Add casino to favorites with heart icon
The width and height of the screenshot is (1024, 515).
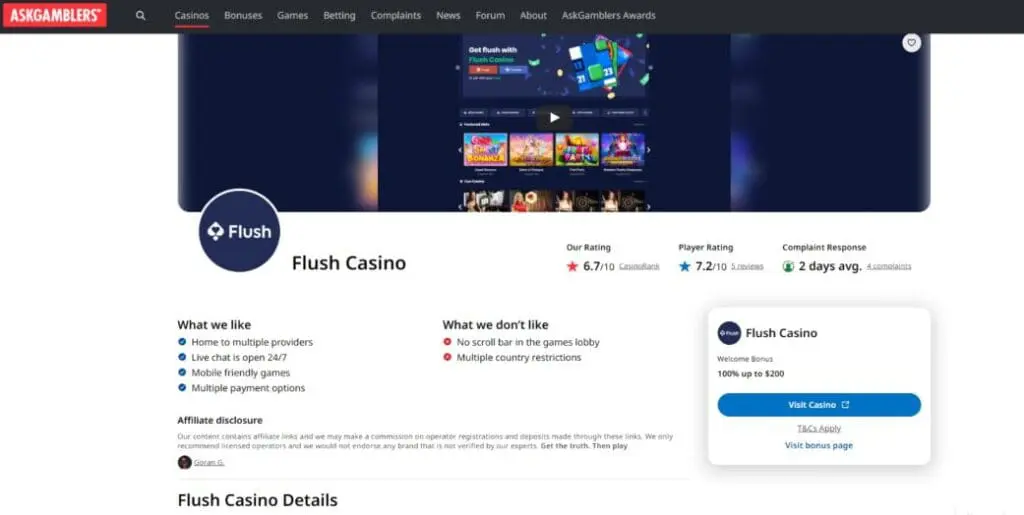coord(912,43)
